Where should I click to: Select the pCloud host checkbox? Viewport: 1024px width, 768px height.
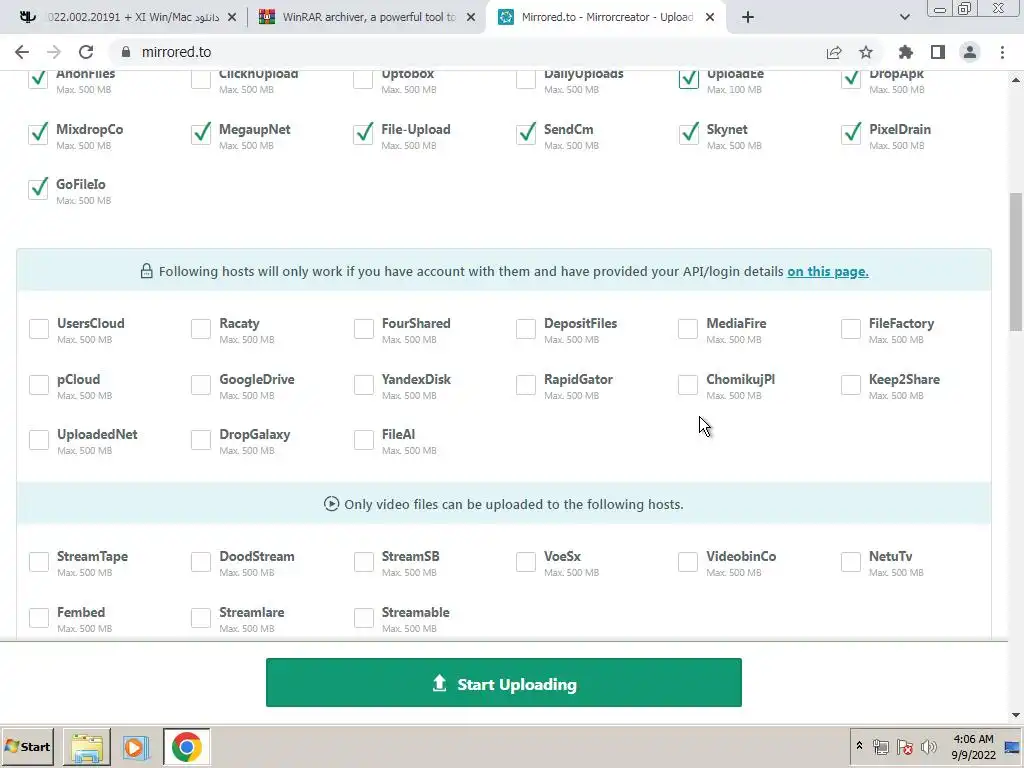39,385
